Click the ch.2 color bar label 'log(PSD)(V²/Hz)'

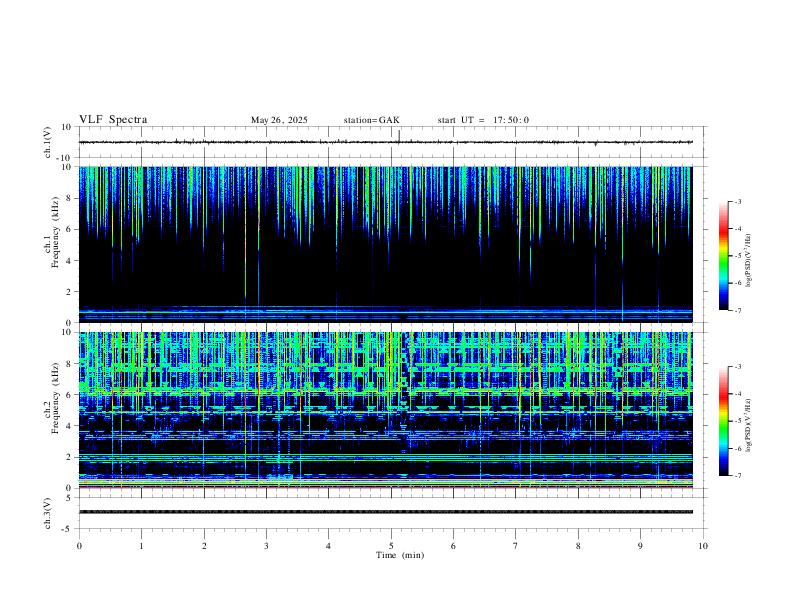tap(749, 425)
